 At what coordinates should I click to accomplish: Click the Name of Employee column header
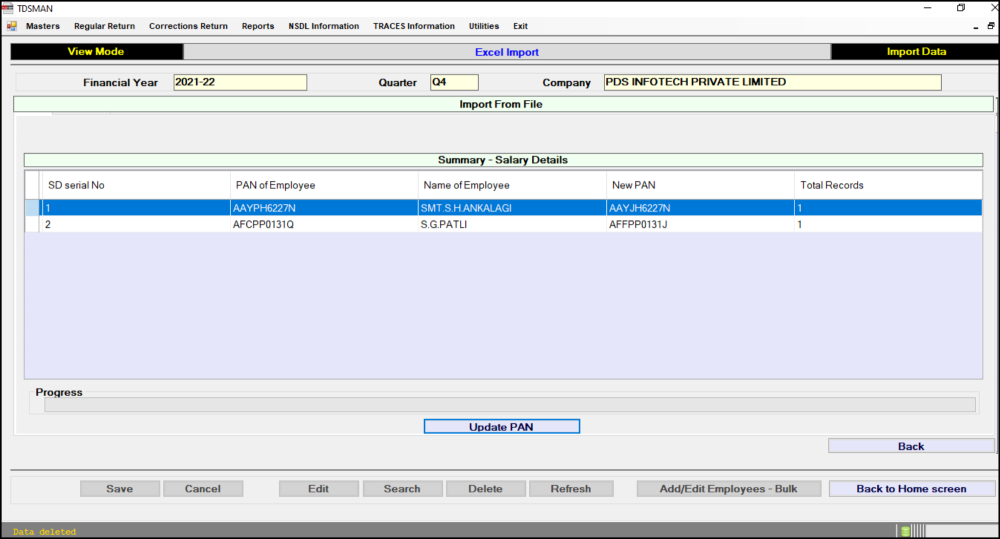512,185
